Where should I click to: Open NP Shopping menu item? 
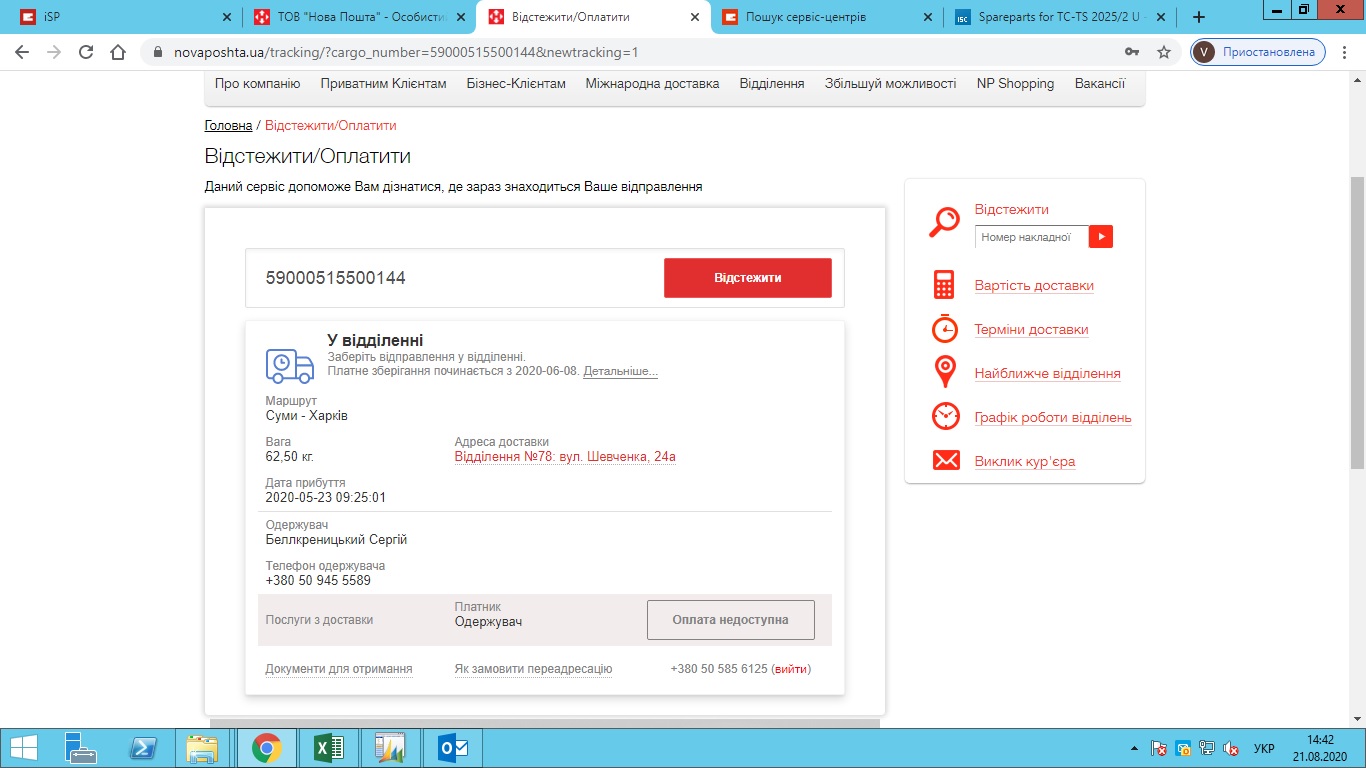1015,84
